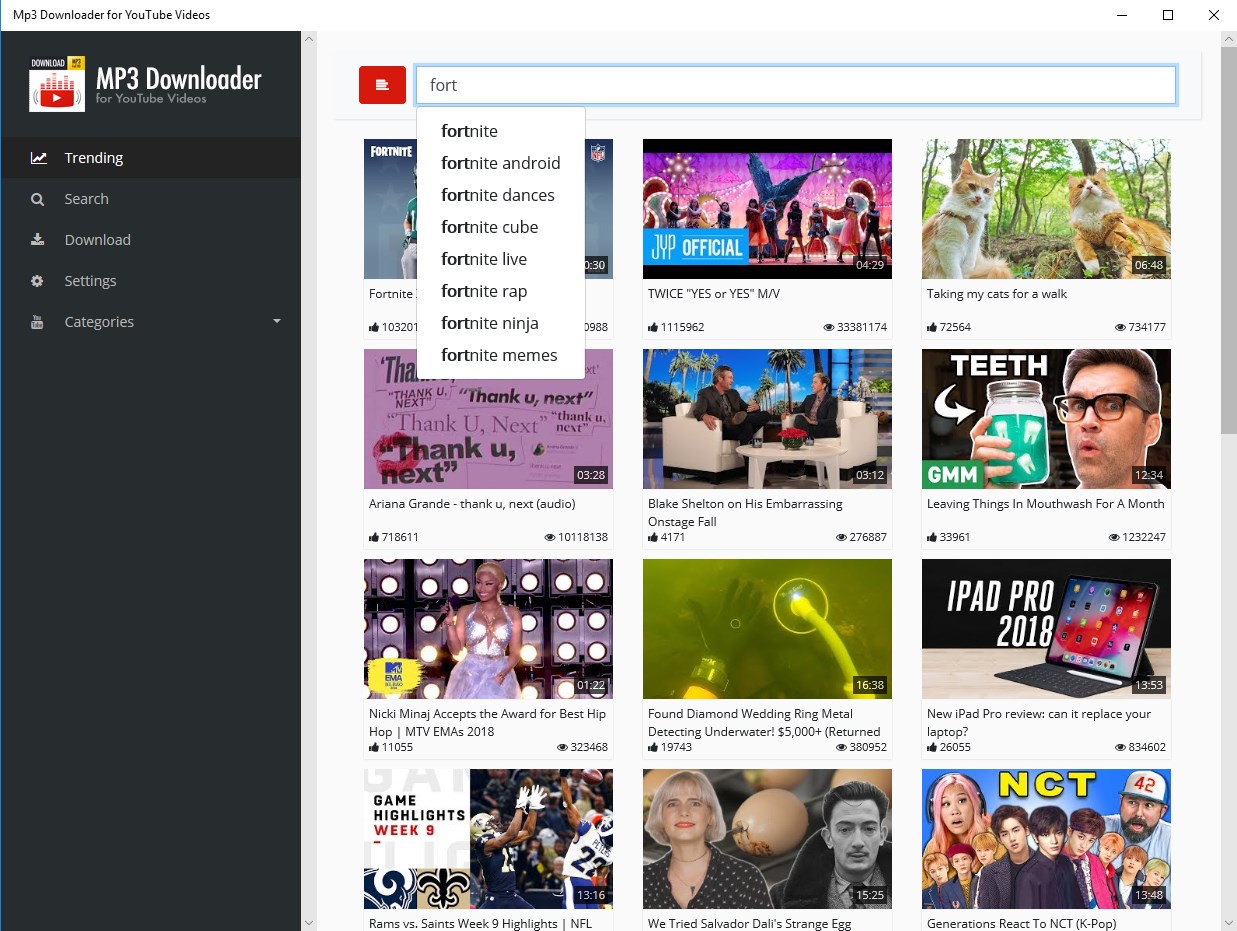Screen dimensions: 1237x931
Task: Click thumbs-up icon on Nicki Minaj card
Action: tap(374, 747)
